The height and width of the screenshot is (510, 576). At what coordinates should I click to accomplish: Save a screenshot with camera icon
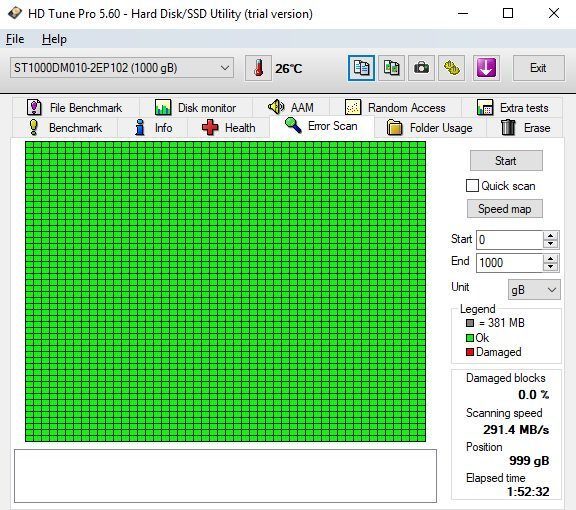click(421, 68)
